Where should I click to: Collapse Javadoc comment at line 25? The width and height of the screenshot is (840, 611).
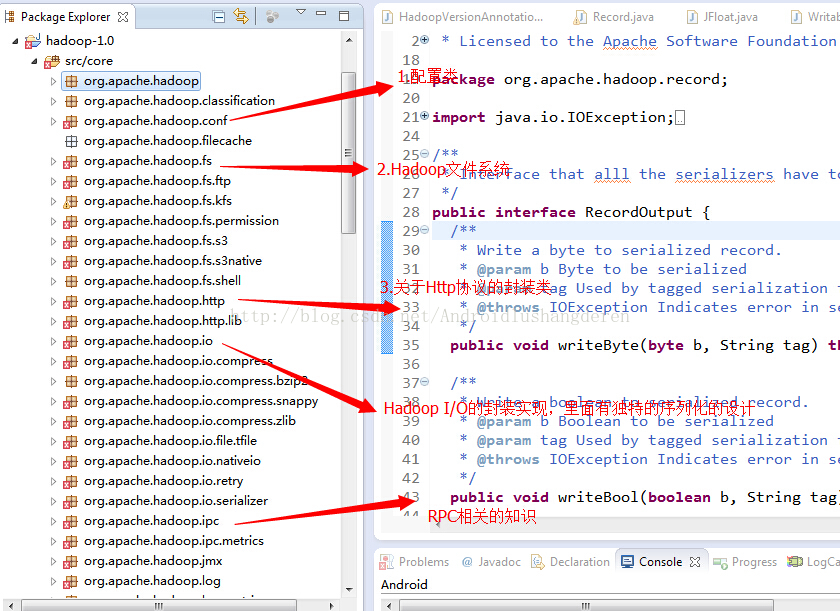pyautogui.click(x=425, y=154)
